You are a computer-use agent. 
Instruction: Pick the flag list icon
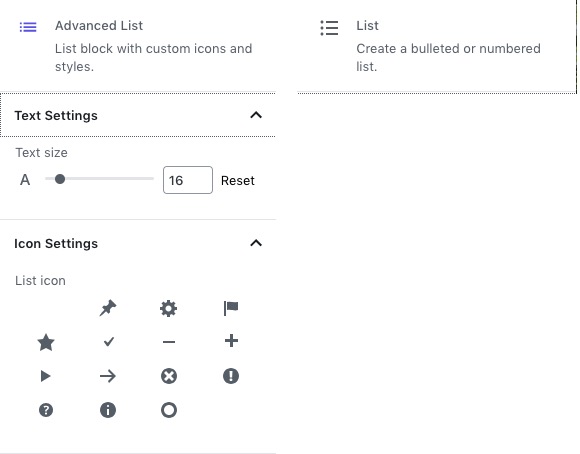click(231, 308)
